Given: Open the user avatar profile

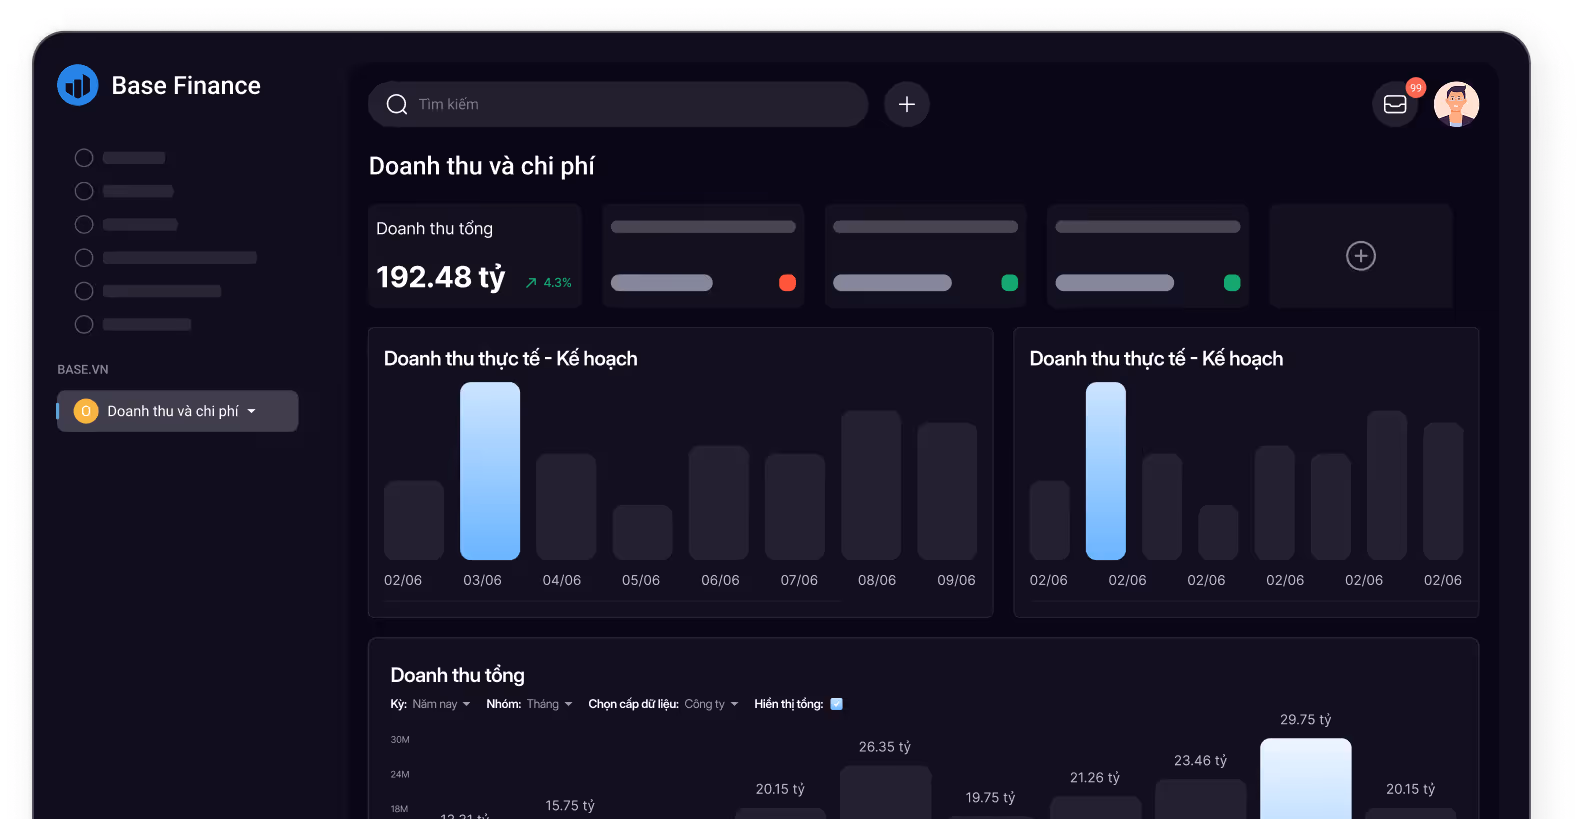Looking at the screenshot, I should pos(1456,104).
